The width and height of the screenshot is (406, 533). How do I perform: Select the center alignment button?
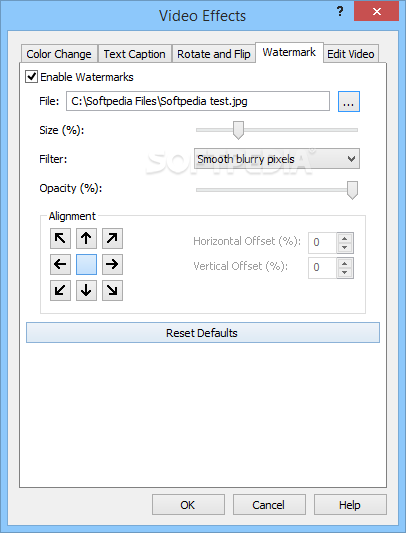point(86,264)
